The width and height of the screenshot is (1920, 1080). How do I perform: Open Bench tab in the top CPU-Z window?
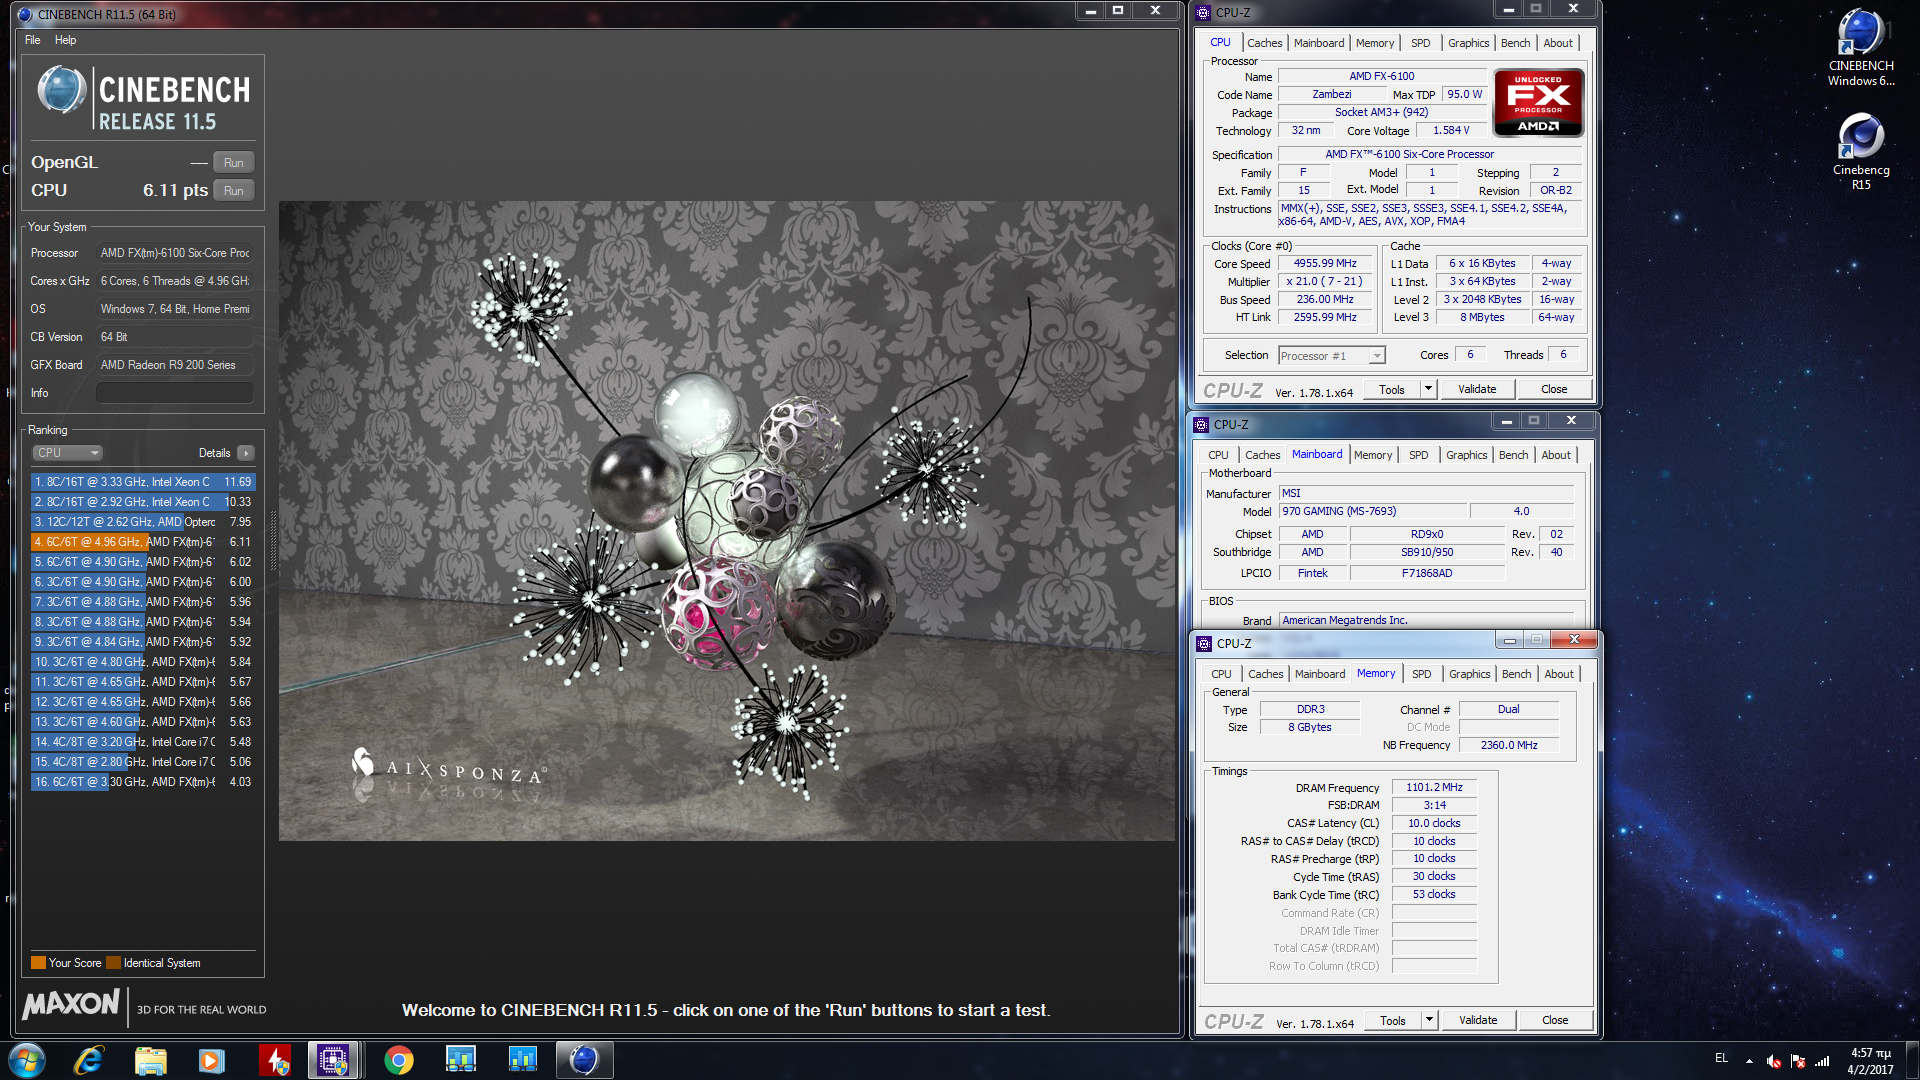tap(1515, 43)
